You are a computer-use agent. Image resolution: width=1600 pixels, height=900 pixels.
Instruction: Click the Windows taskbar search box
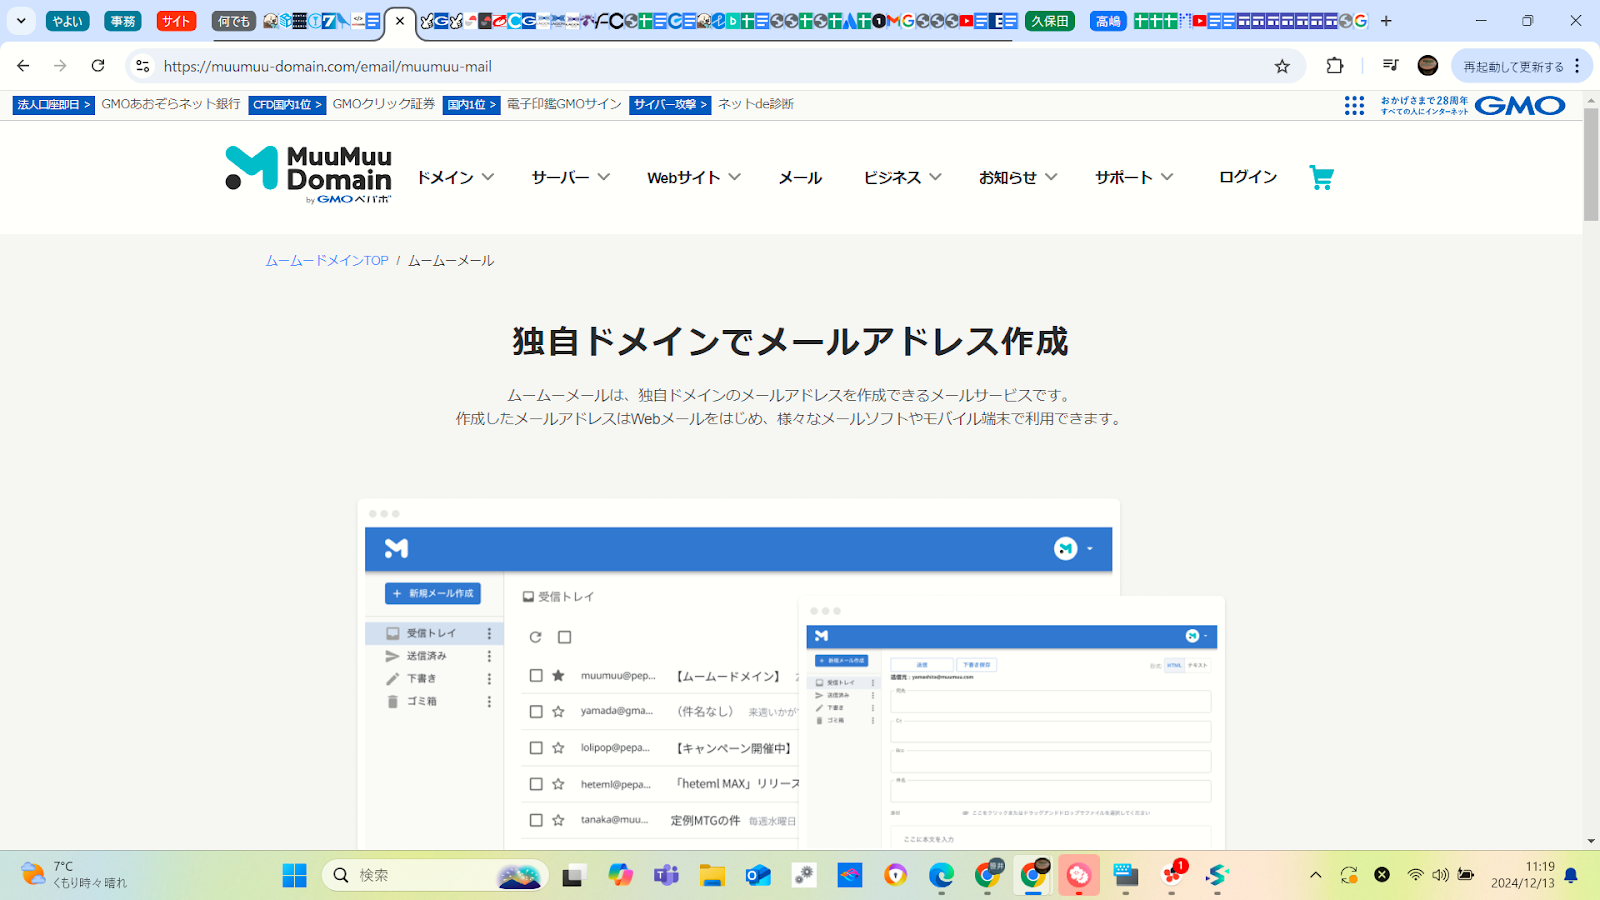coord(435,875)
